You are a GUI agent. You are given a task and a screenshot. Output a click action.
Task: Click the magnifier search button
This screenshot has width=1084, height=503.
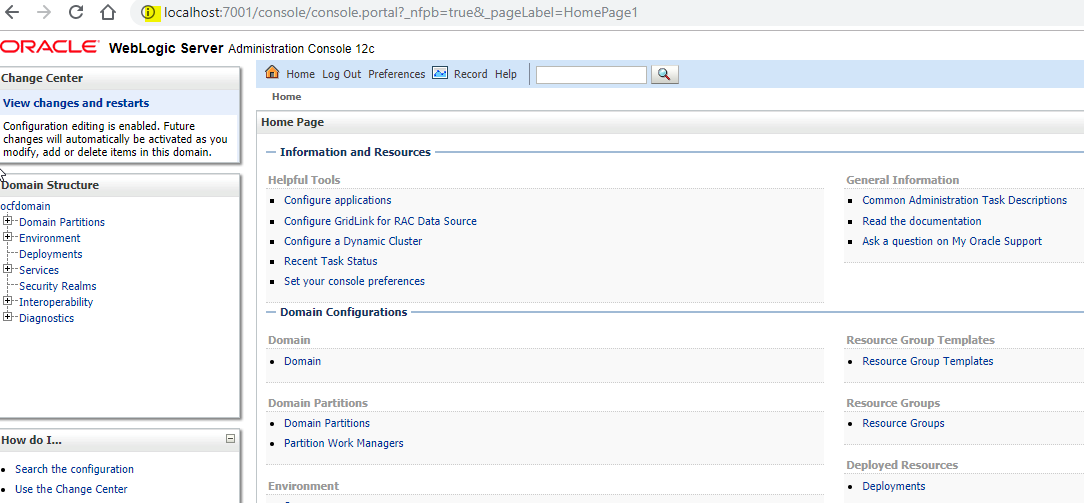665,74
